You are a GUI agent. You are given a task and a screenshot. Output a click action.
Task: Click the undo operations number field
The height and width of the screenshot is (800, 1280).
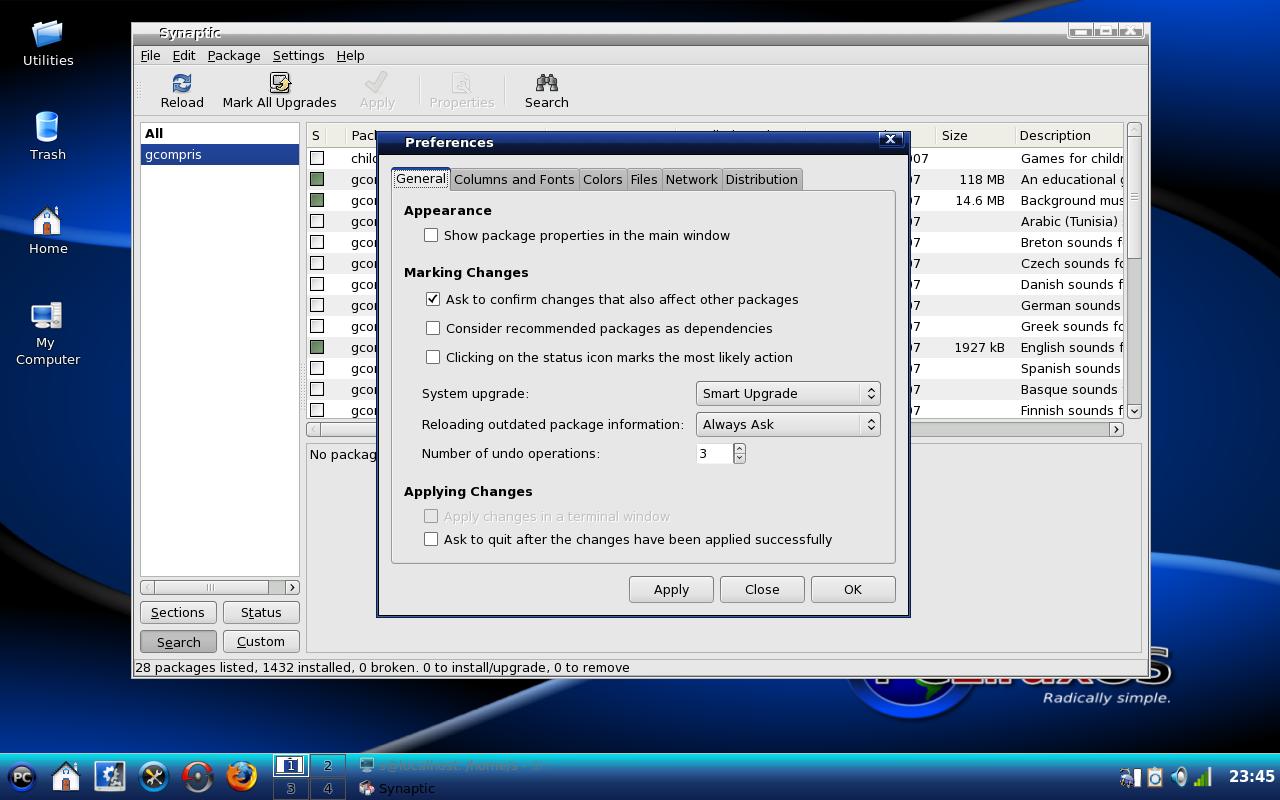tap(715, 453)
